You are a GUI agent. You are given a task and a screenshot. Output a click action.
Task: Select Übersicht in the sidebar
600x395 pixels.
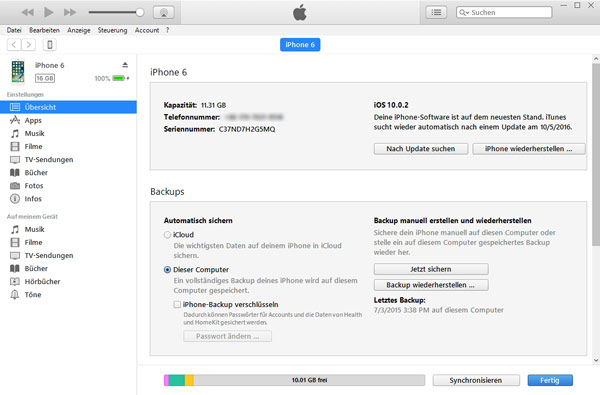point(68,107)
